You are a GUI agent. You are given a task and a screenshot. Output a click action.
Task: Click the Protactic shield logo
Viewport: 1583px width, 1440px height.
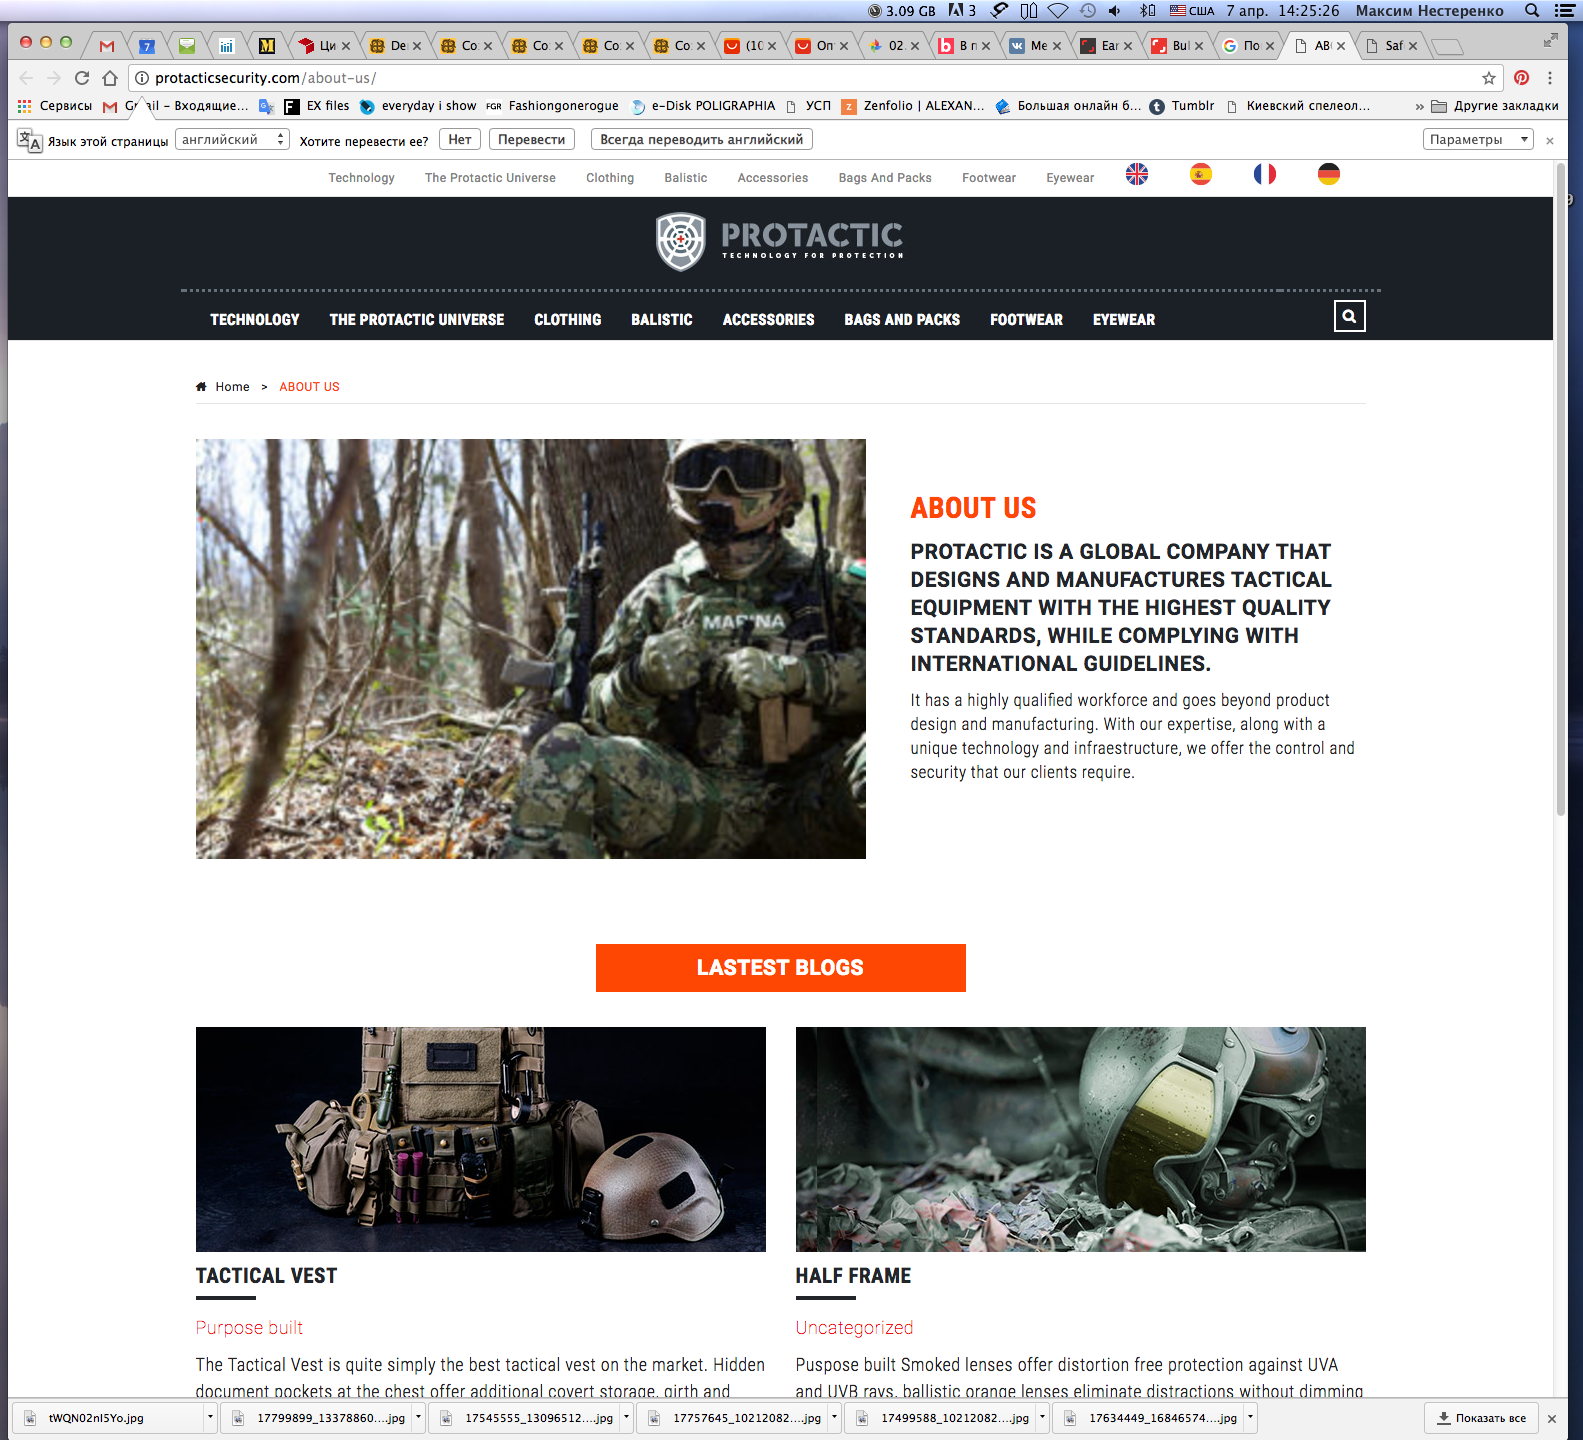click(681, 241)
